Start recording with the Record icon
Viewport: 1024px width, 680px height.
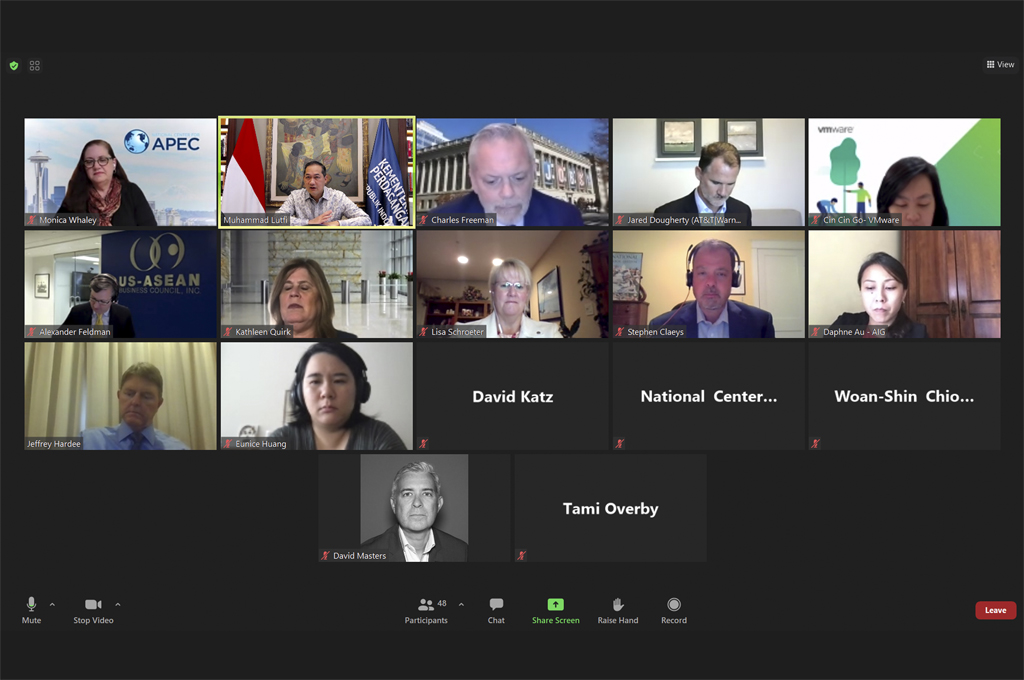coord(674,604)
